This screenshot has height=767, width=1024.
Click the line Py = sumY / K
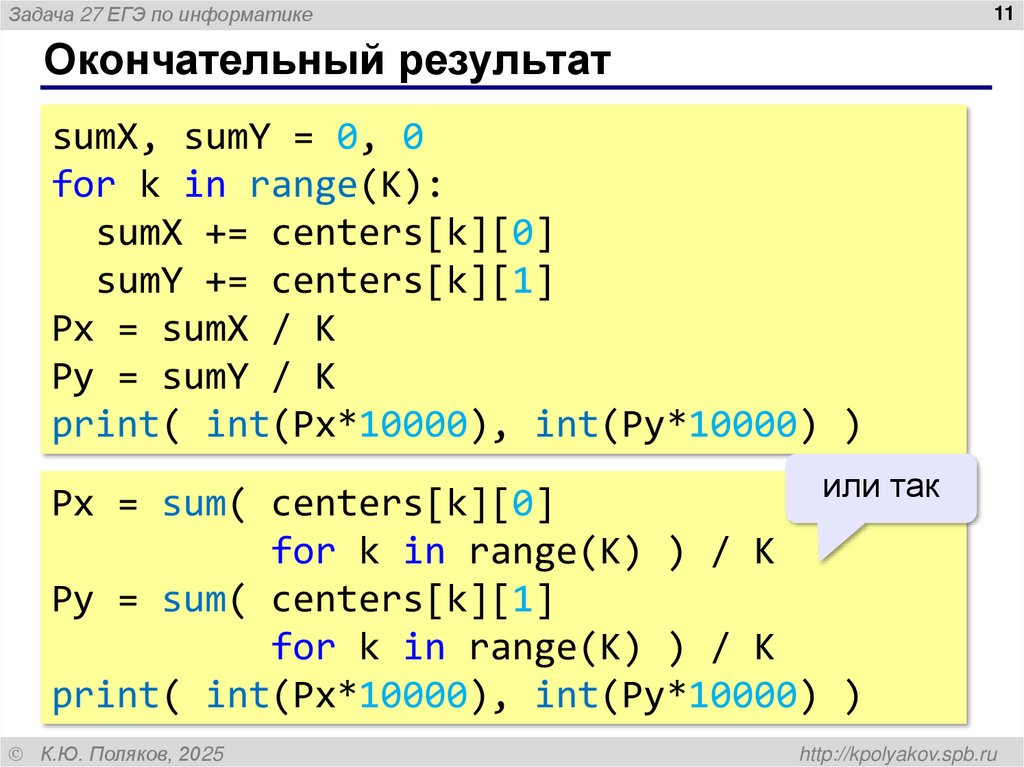tap(193, 376)
